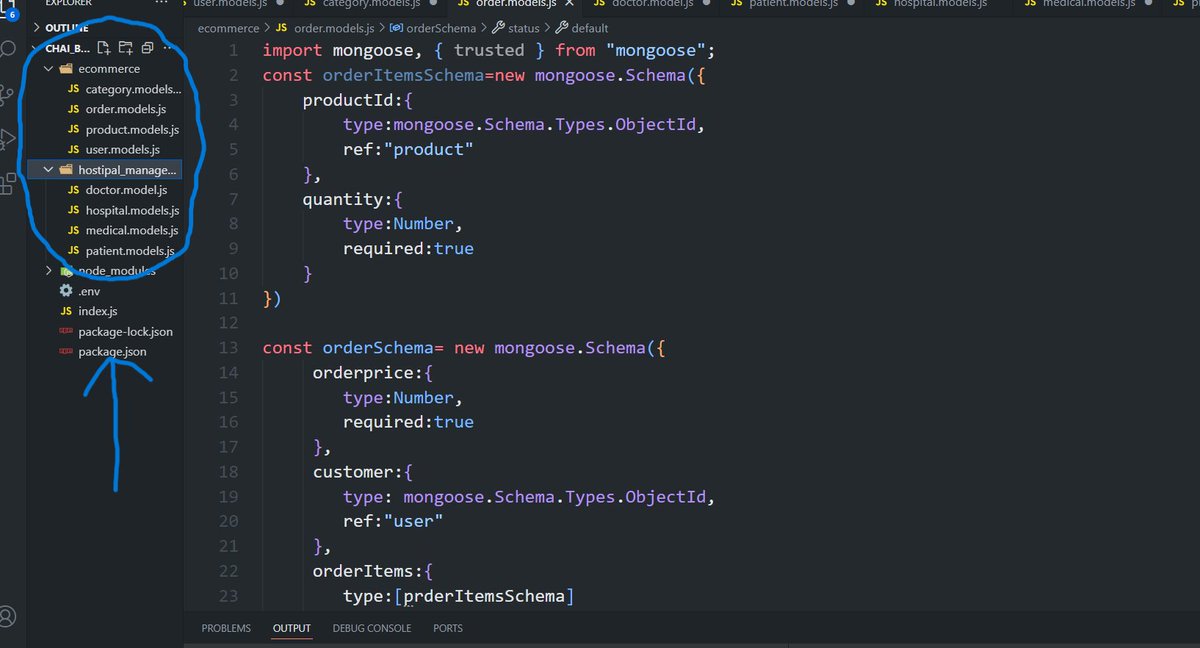Click the status breadcrumb segment
The width and height of the screenshot is (1200, 648).
click(523, 29)
